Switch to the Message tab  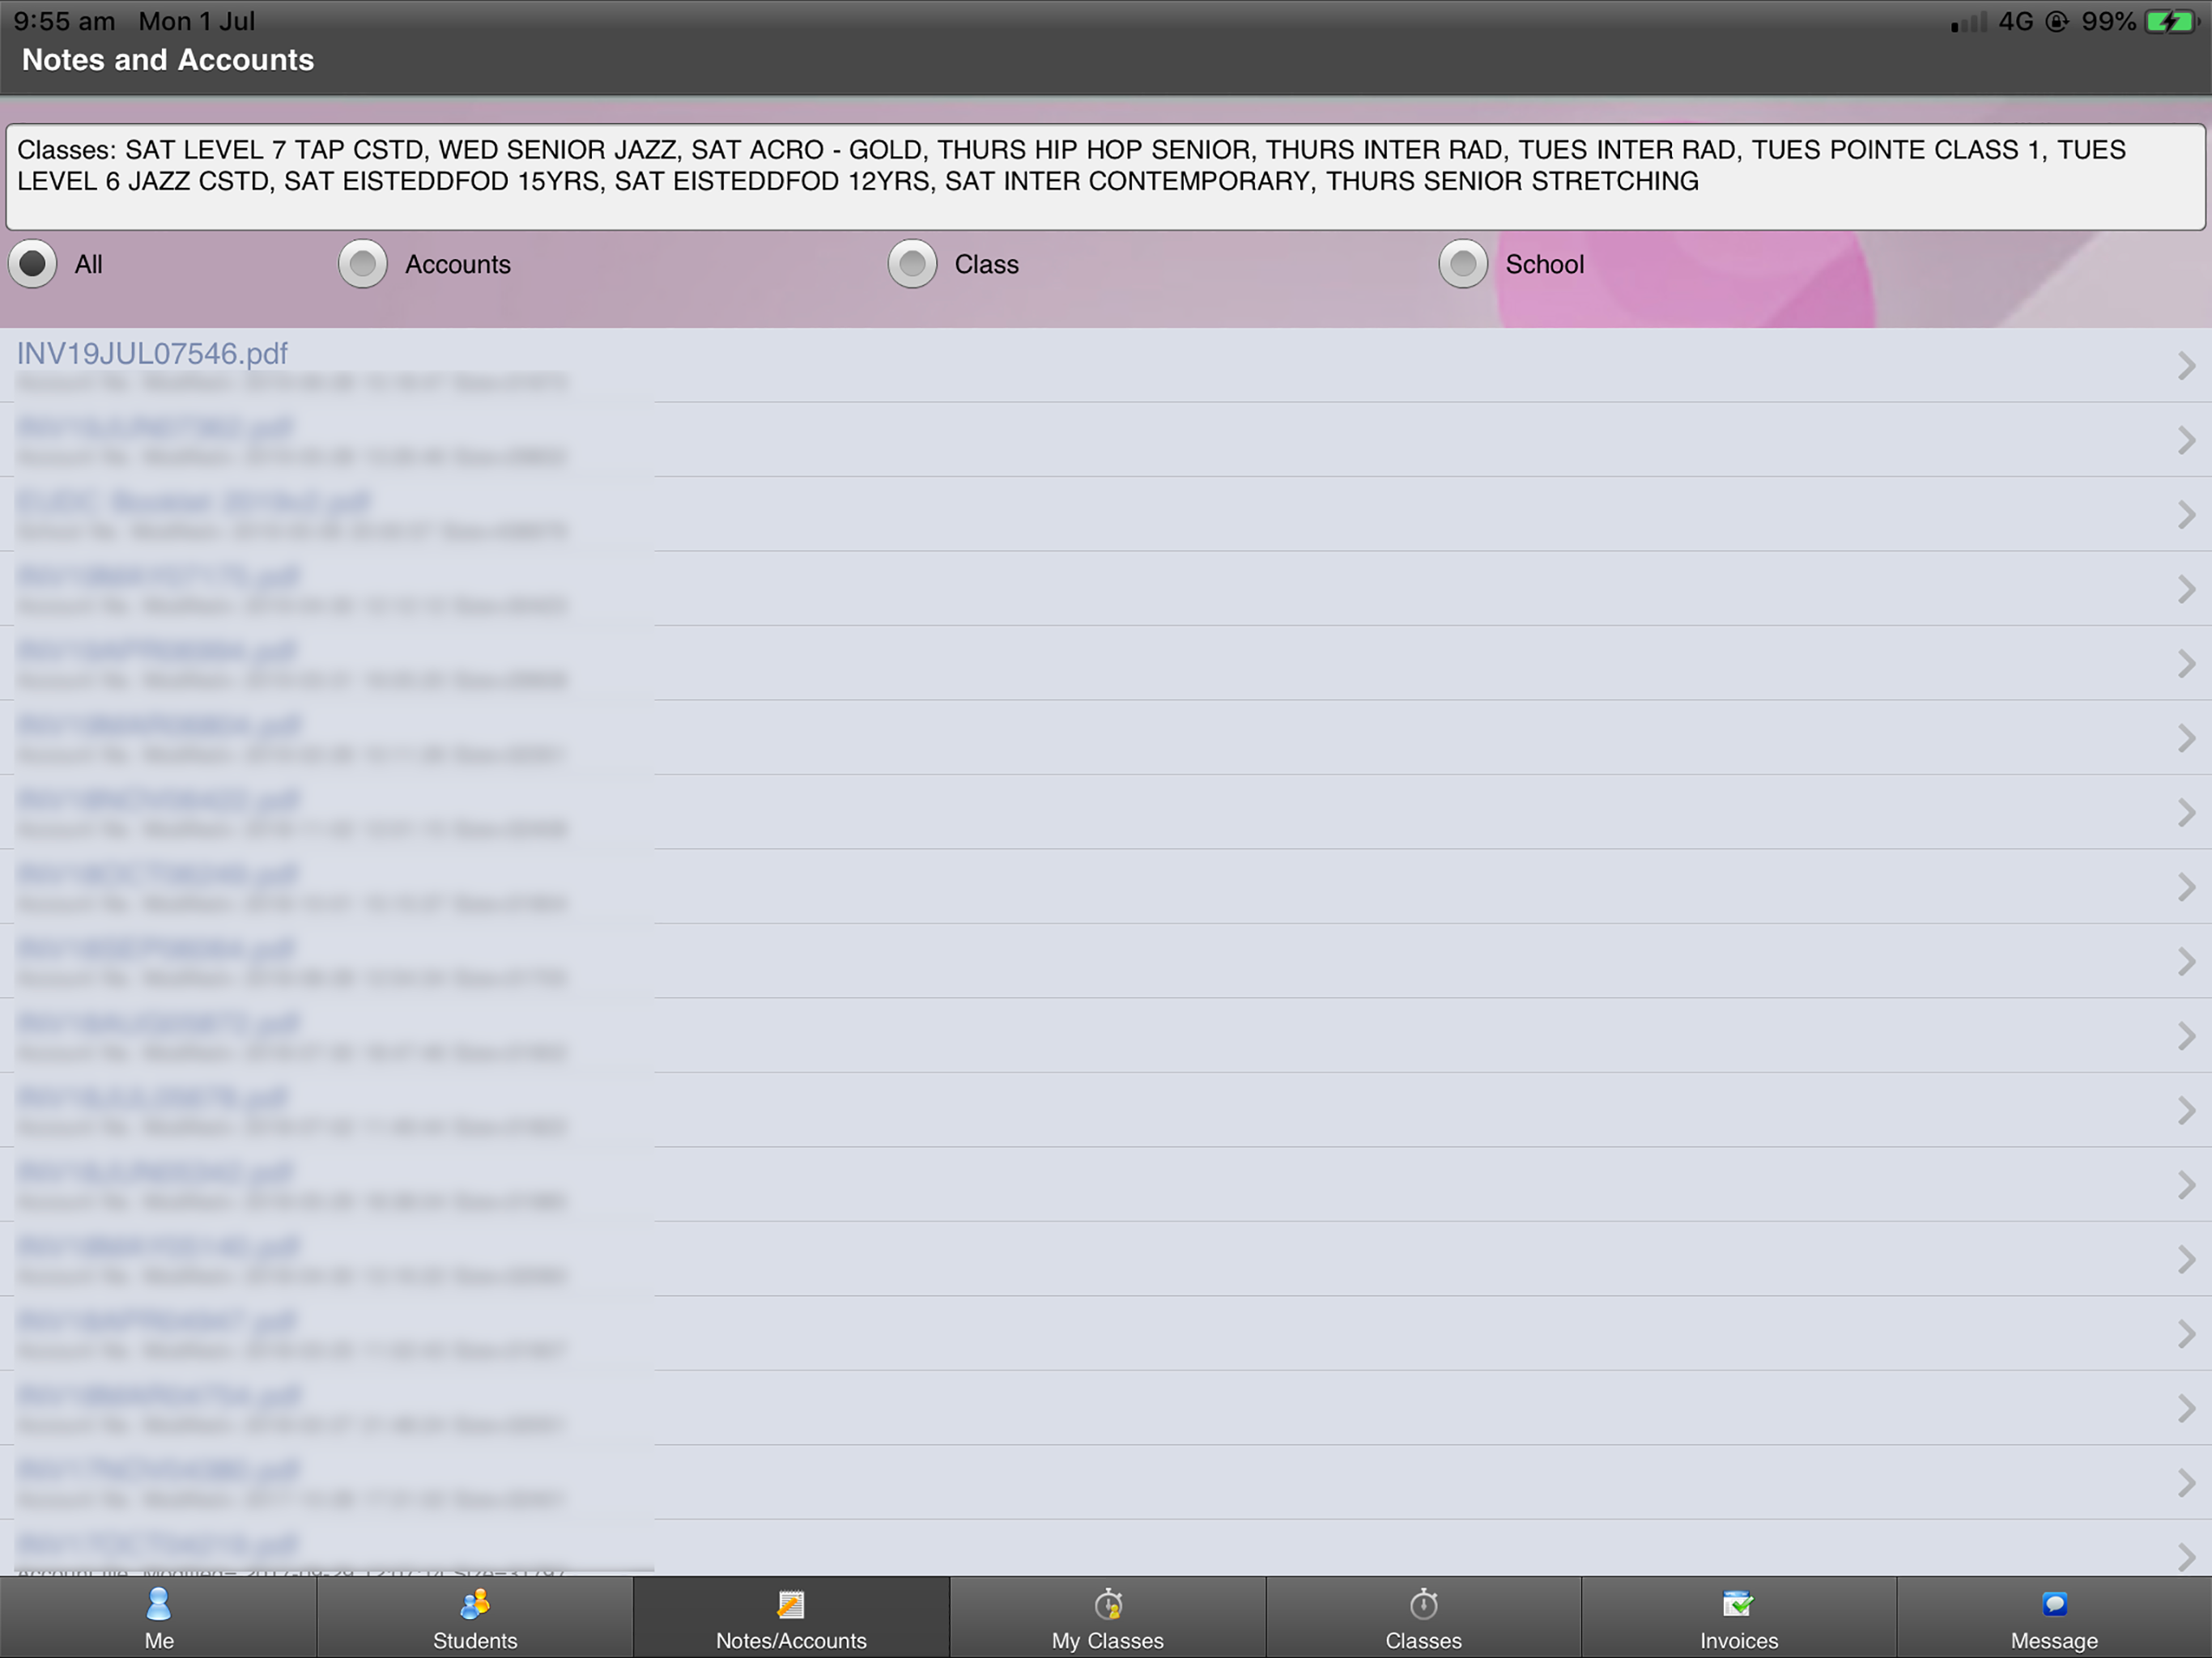(x=2054, y=1617)
